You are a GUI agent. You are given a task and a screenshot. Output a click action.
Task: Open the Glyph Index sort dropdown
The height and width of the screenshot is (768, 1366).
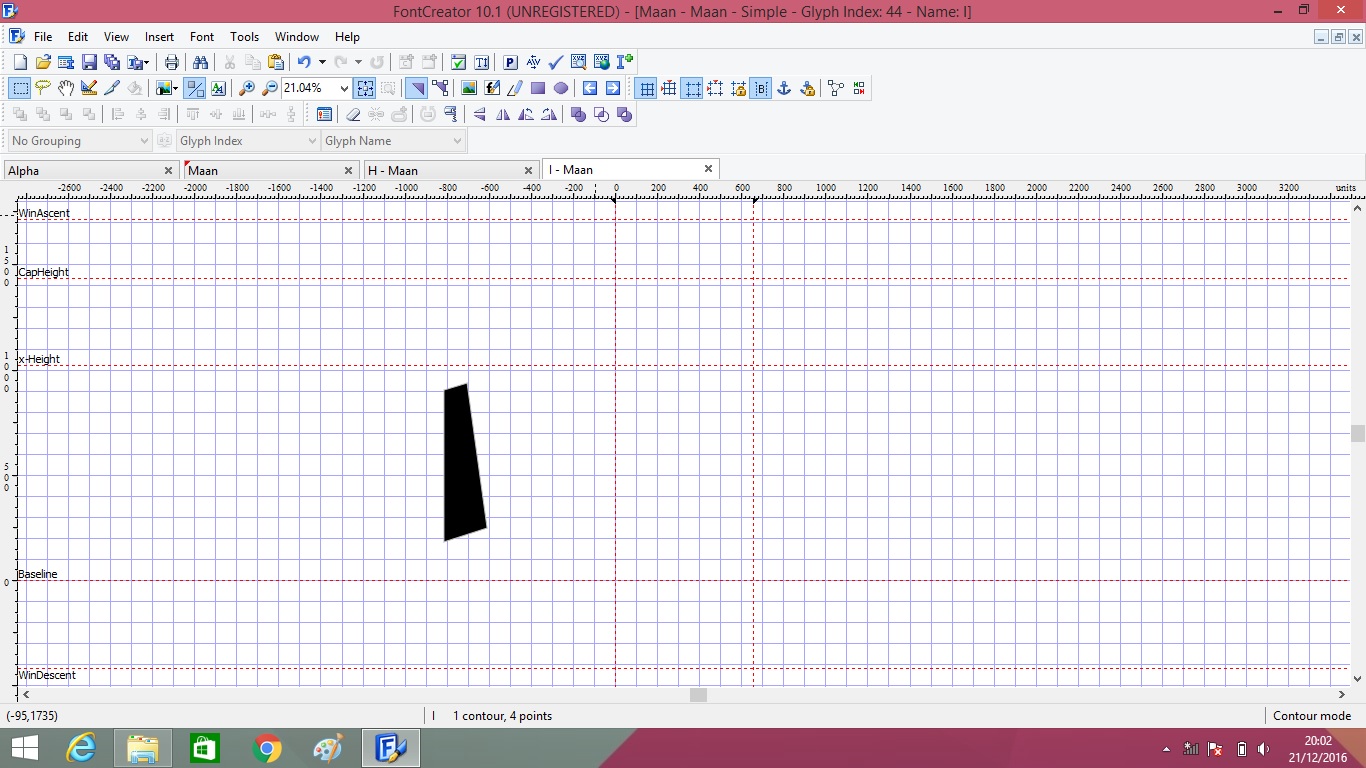311,141
